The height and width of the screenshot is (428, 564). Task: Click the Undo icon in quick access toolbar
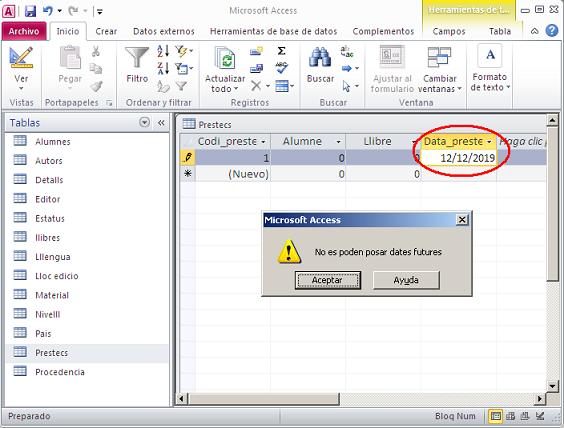point(48,11)
